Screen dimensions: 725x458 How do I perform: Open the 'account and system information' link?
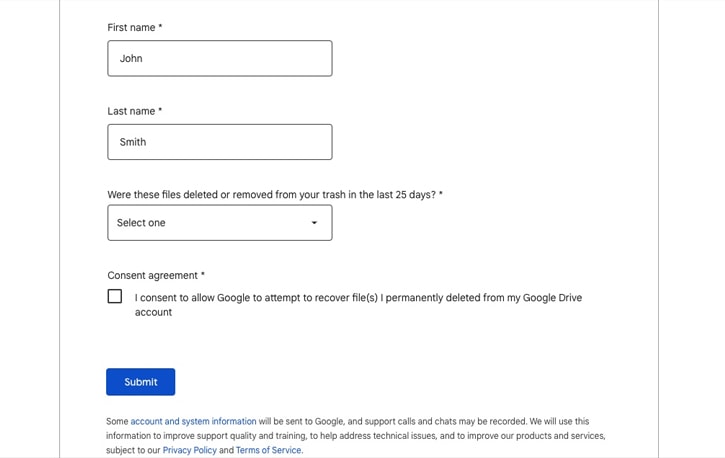tap(193, 421)
